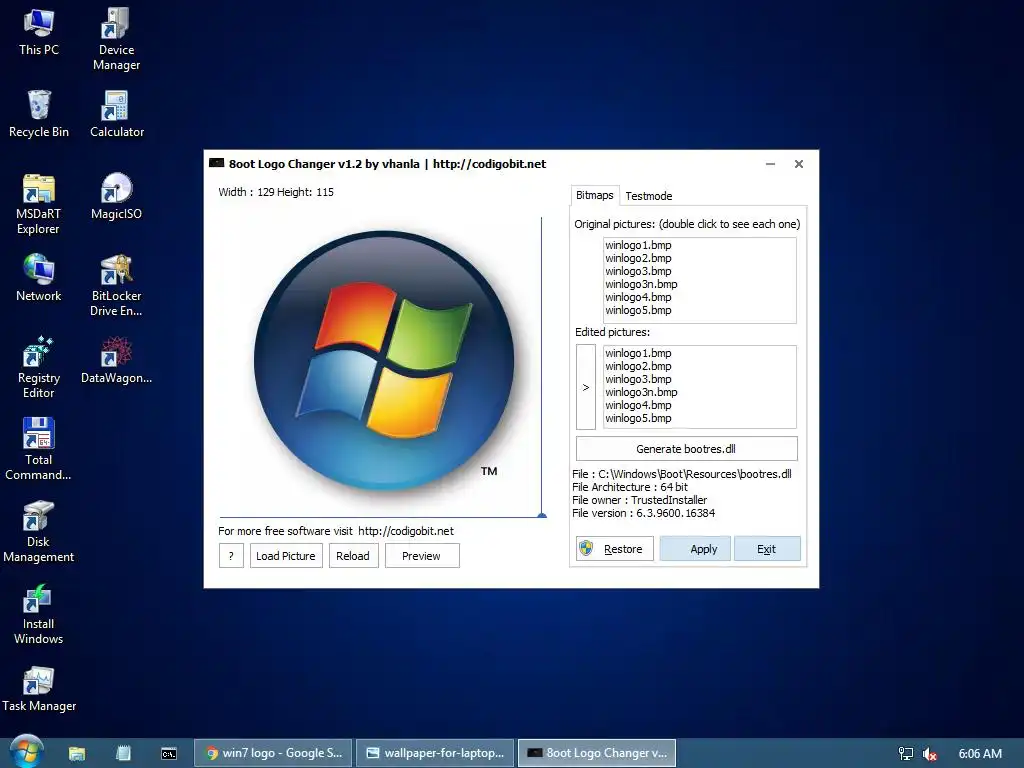Viewport: 1024px width, 768px height.
Task: Open This PC desktop icon
Action: [39, 33]
